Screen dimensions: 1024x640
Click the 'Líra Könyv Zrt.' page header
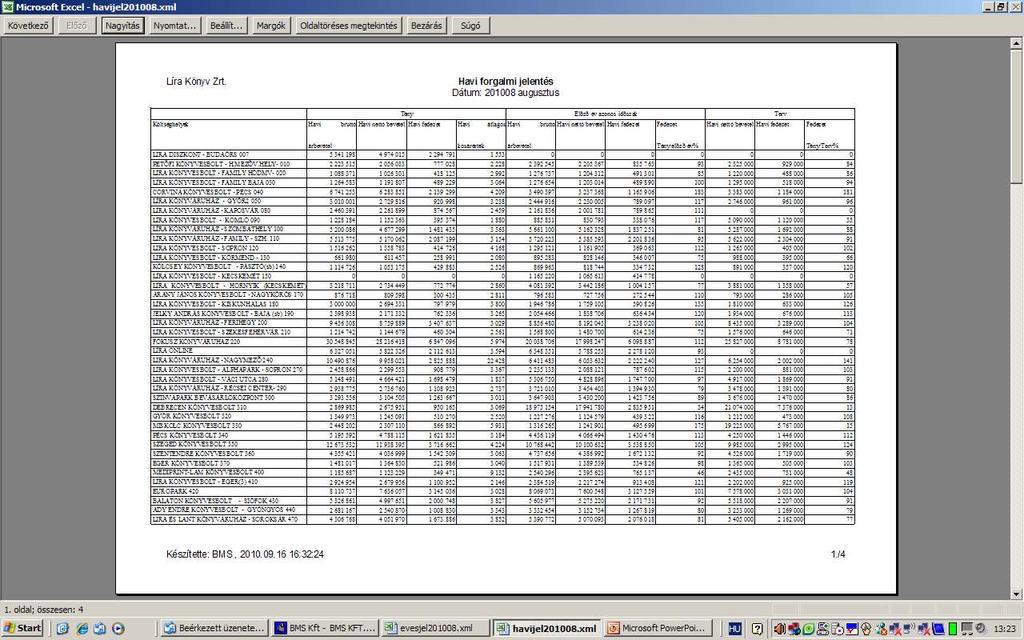tap(196, 82)
